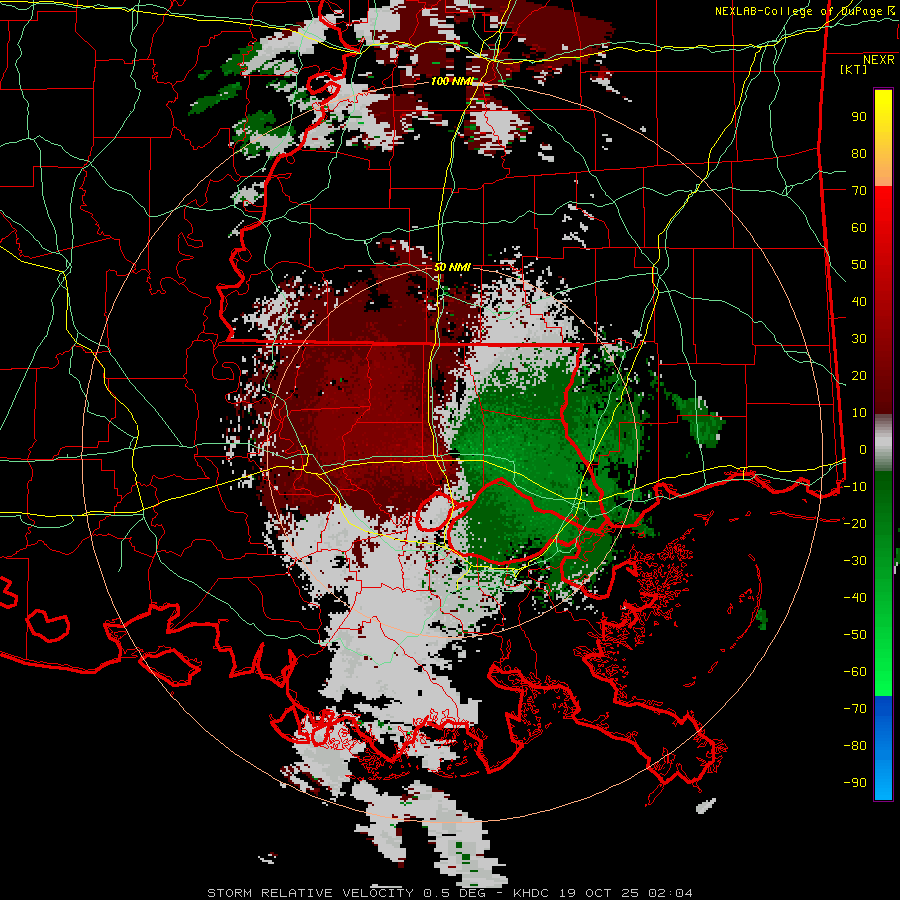Click the 70 value on velocity scale
This screenshot has width=900, height=900.
click(x=859, y=191)
